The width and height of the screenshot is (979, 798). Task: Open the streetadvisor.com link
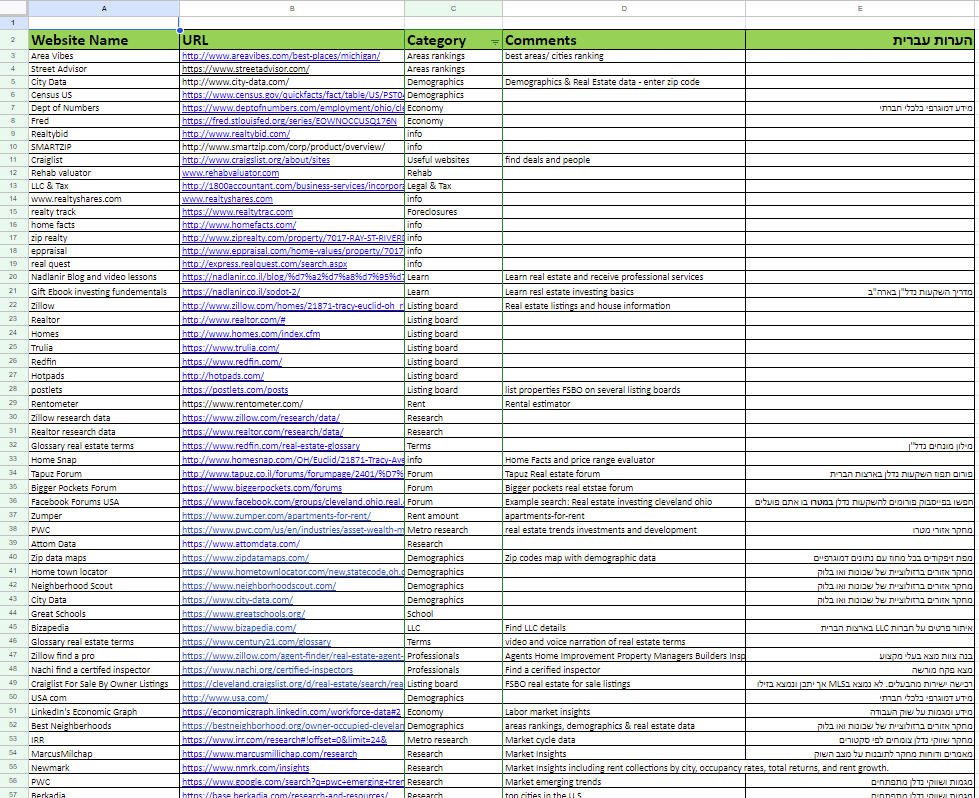[245, 69]
